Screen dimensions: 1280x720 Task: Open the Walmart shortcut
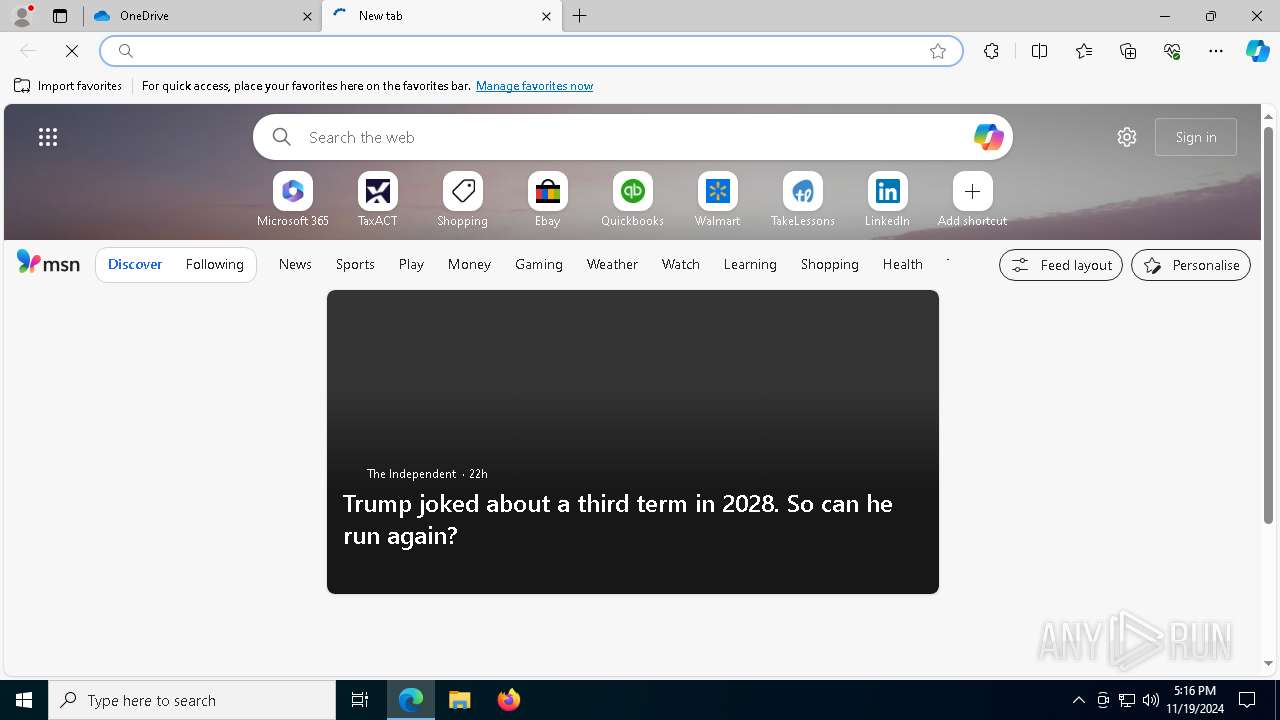click(x=718, y=199)
